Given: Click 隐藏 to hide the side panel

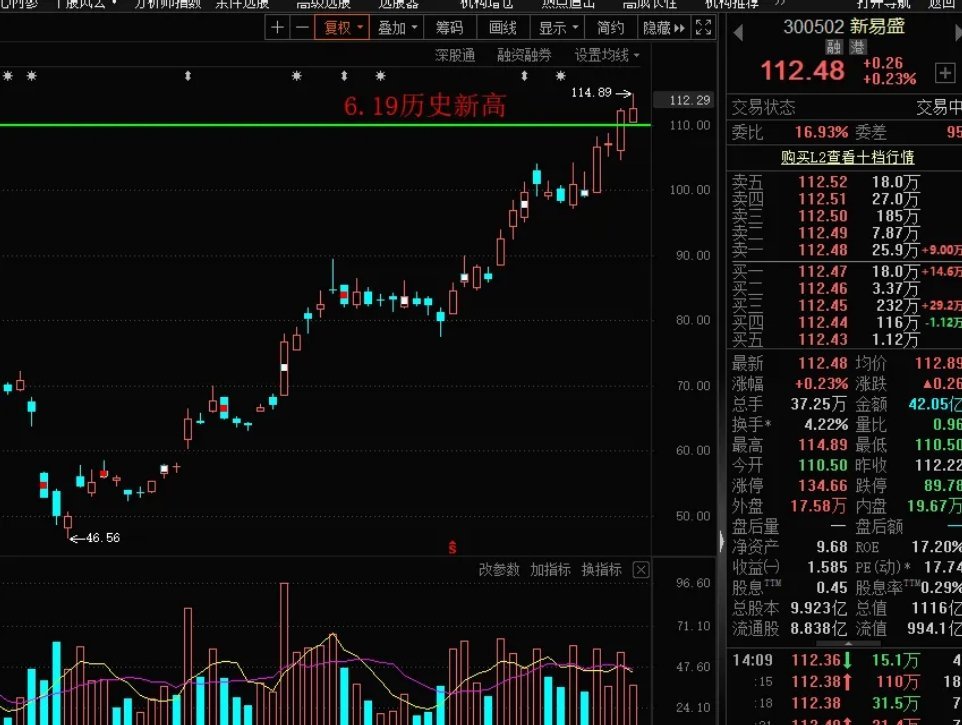Looking at the screenshot, I should click(663, 28).
